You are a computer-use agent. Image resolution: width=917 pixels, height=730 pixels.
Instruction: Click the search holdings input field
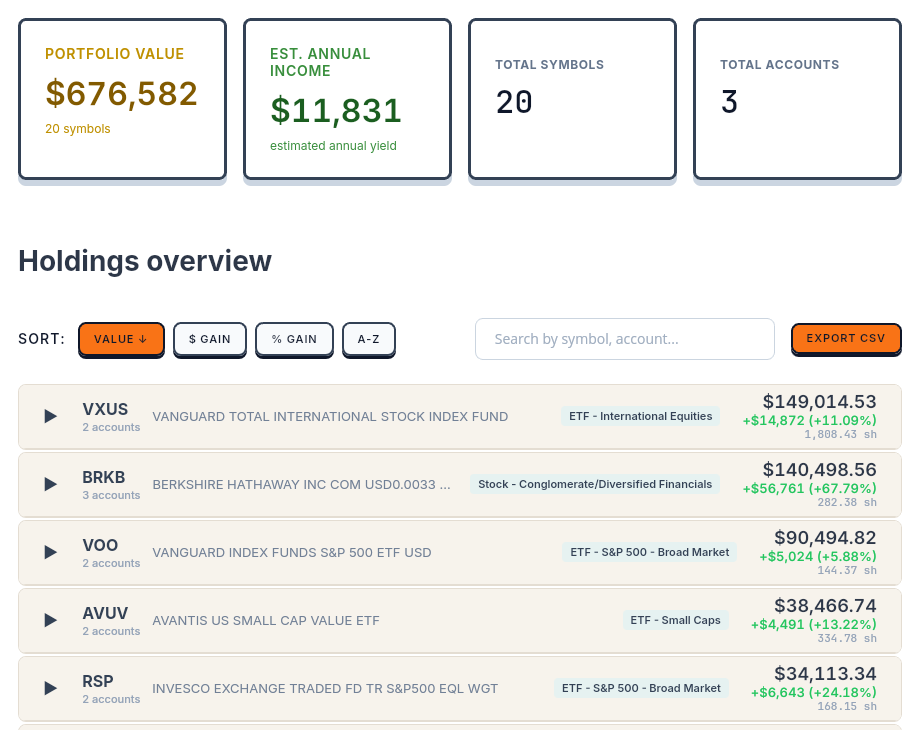(x=624, y=339)
